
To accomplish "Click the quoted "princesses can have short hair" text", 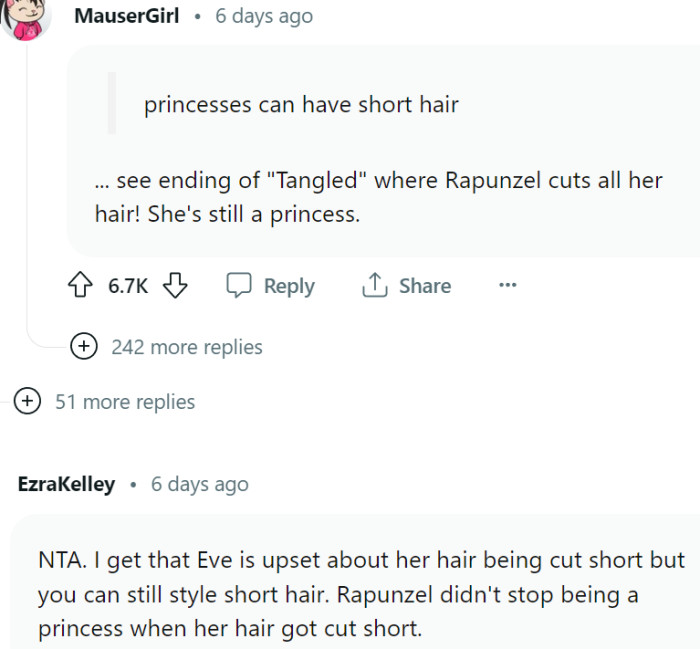I will [x=301, y=104].
